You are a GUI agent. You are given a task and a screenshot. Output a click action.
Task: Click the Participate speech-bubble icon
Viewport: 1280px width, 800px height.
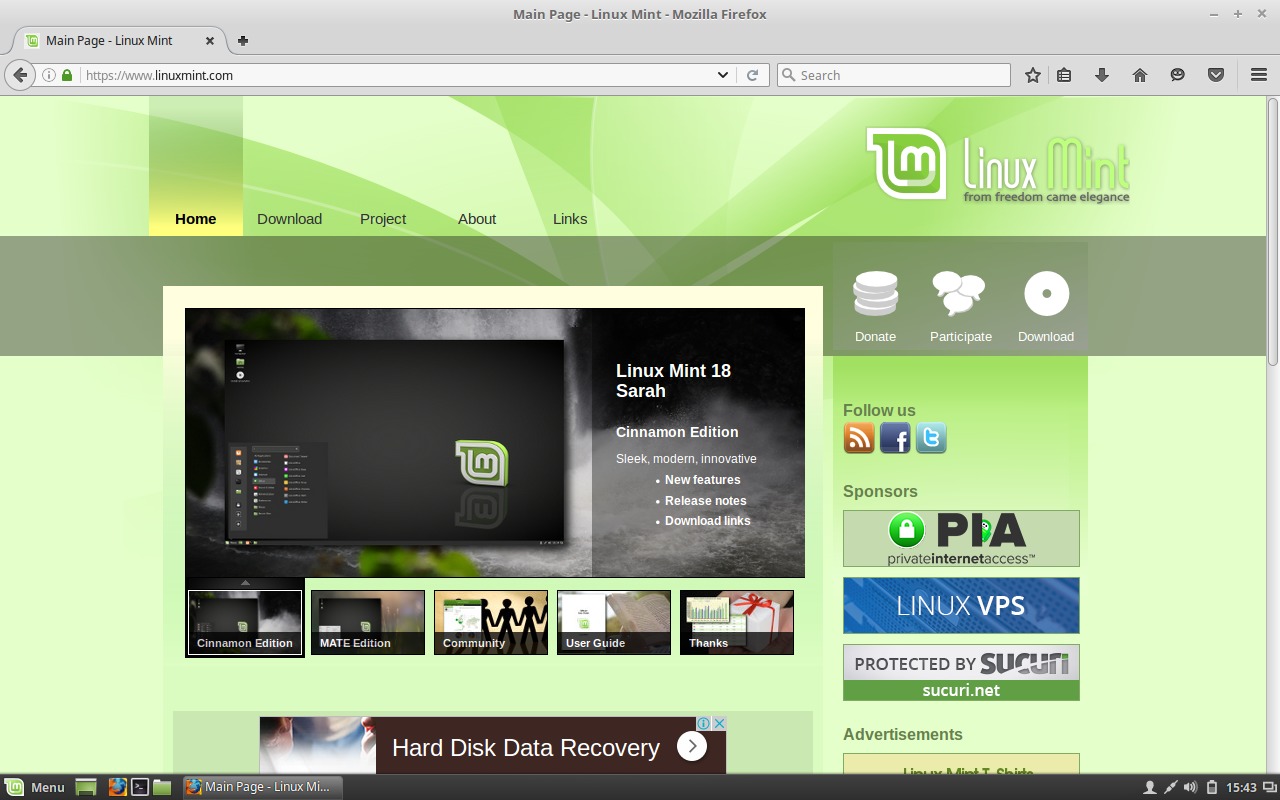click(958, 293)
